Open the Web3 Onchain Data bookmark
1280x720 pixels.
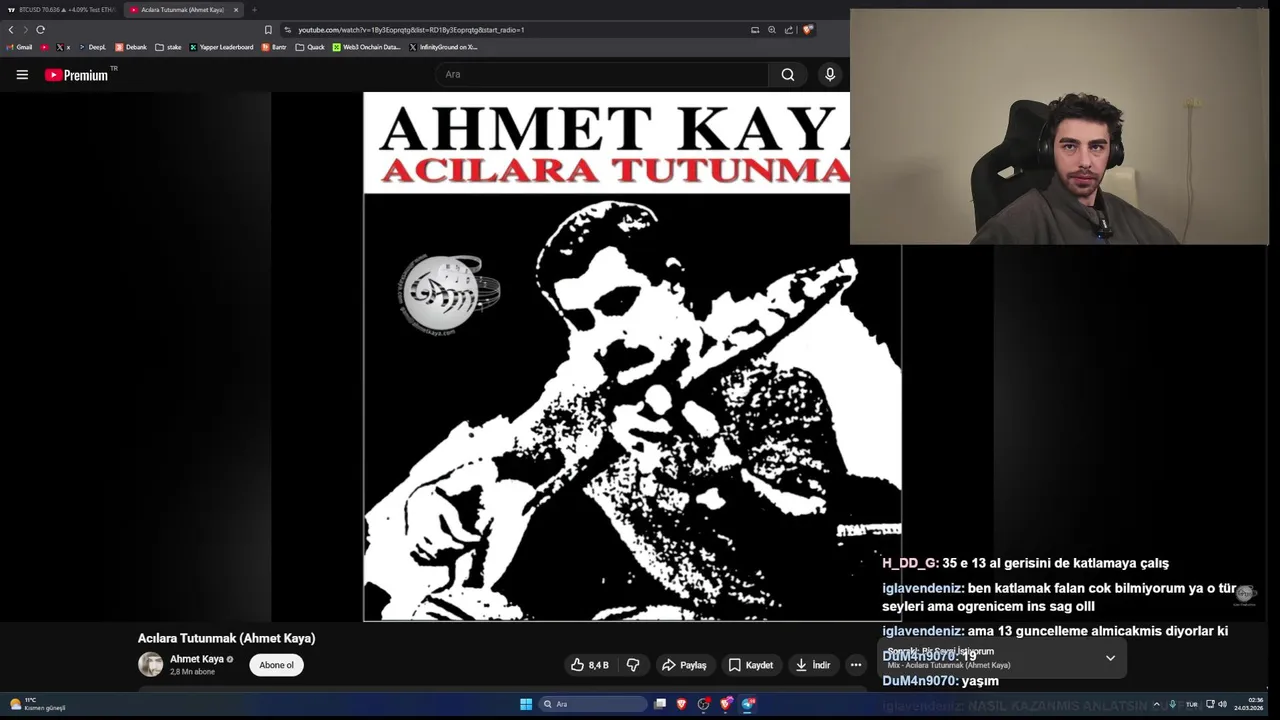click(366, 47)
